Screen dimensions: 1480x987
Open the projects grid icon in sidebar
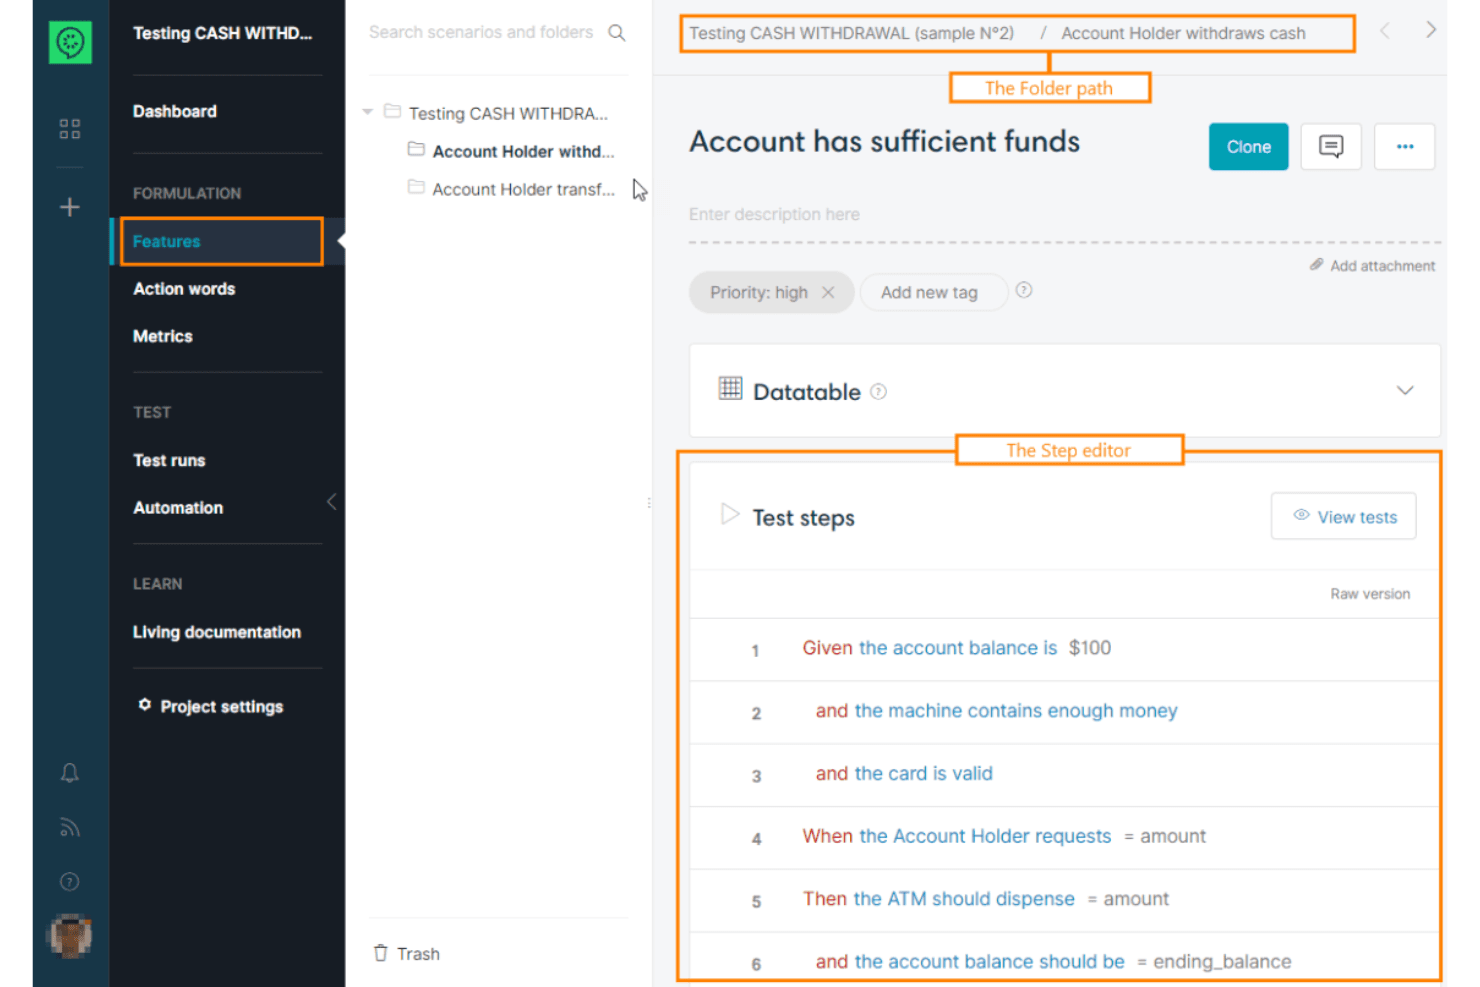tap(69, 128)
